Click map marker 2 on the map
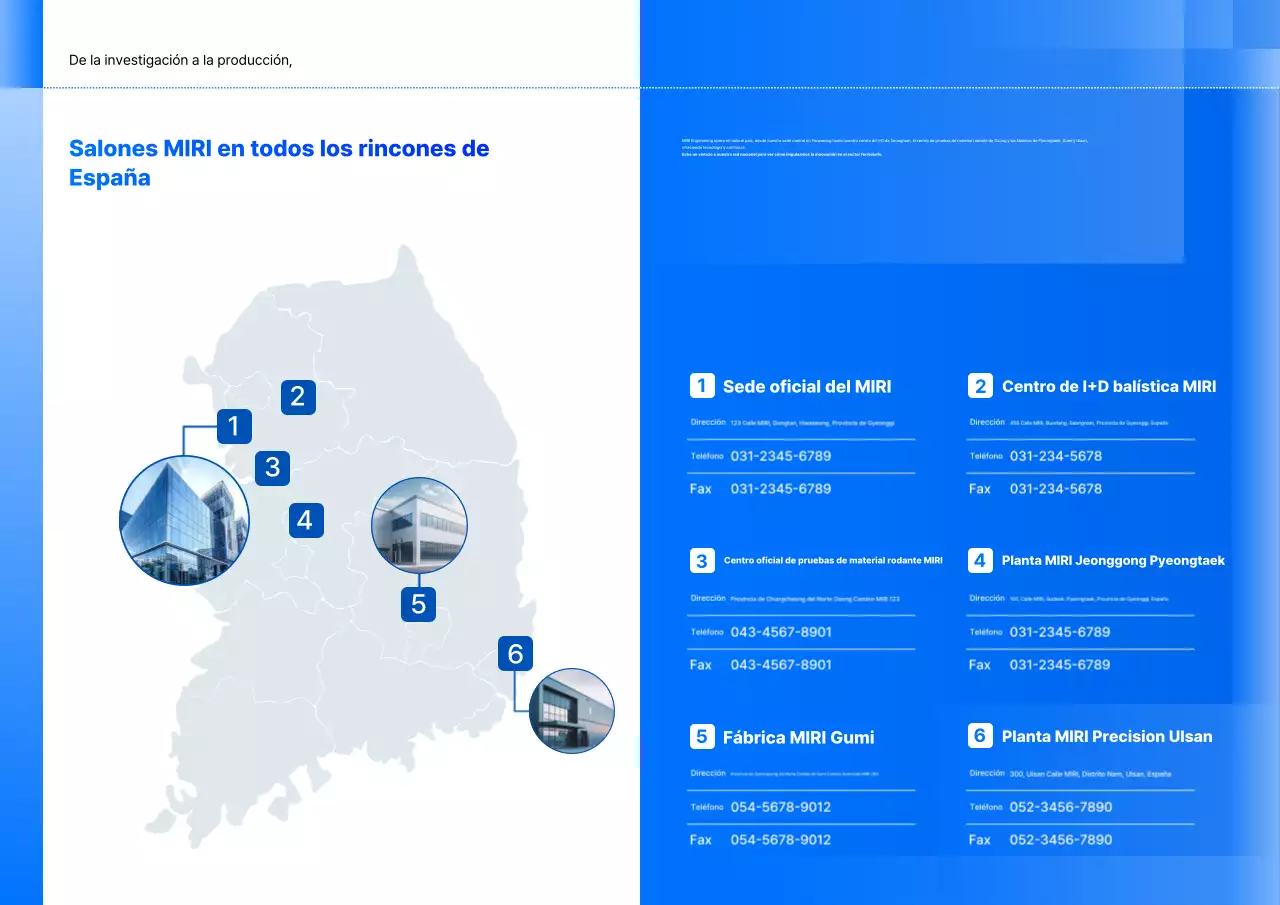 point(298,396)
